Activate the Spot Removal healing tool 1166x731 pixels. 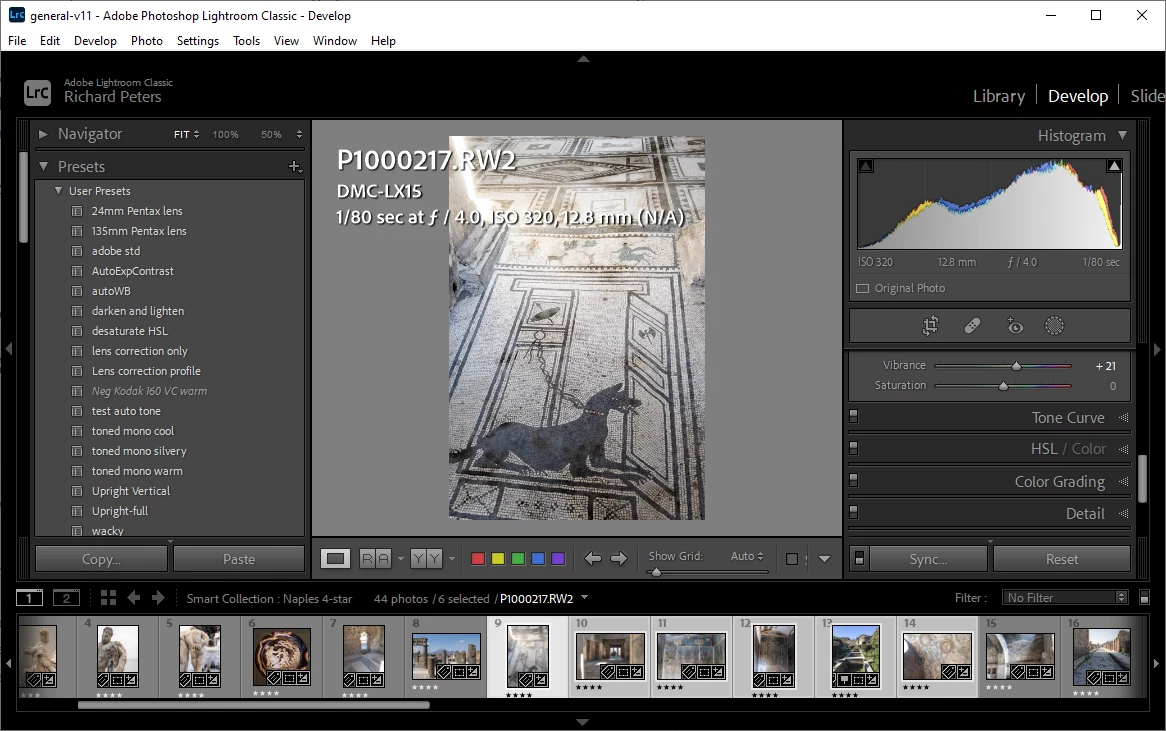click(971, 326)
